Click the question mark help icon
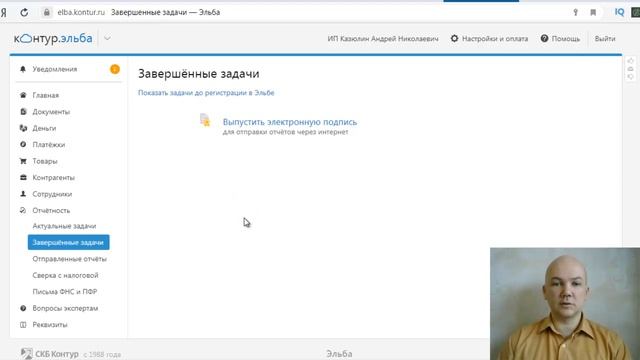Image resolution: width=640 pixels, height=360 pixels. pos(544,38)
